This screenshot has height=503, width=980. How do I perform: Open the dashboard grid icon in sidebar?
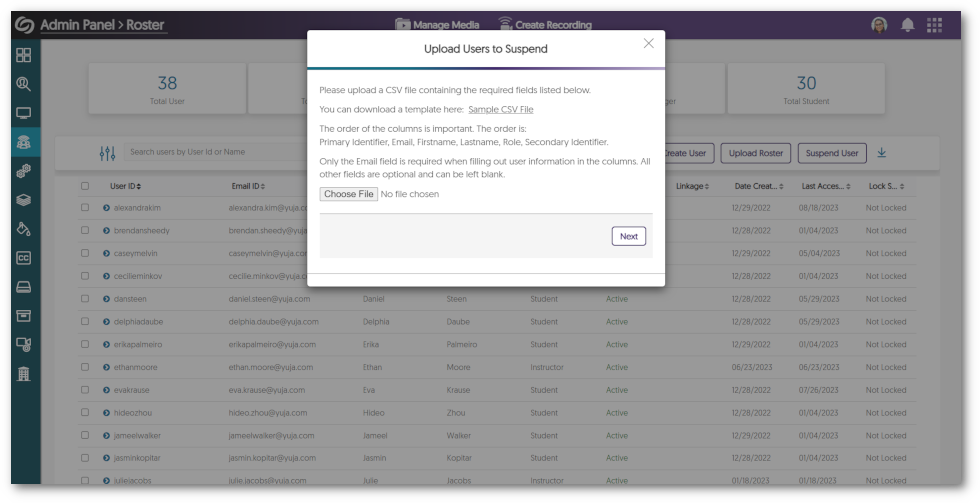24,55
